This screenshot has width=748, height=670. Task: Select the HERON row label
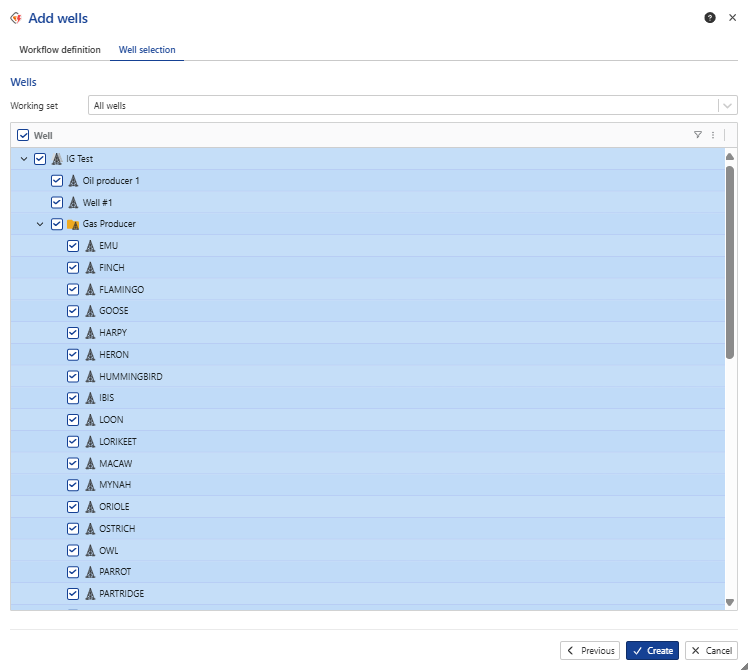114,355
